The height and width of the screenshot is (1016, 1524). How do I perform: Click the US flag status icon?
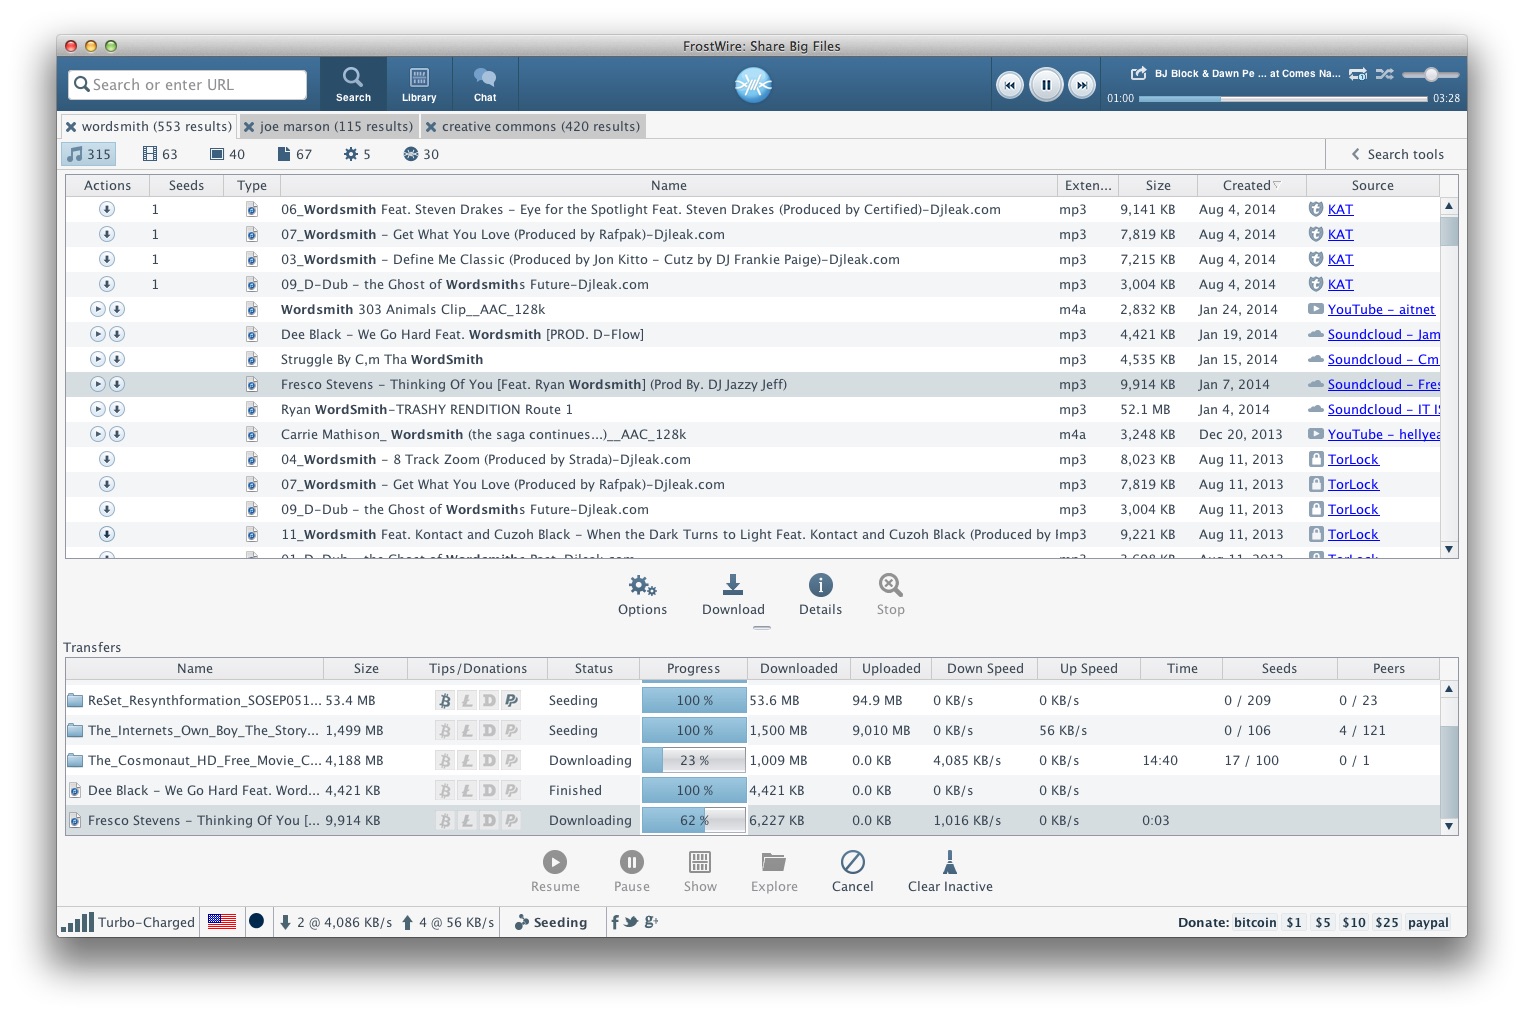222,921
